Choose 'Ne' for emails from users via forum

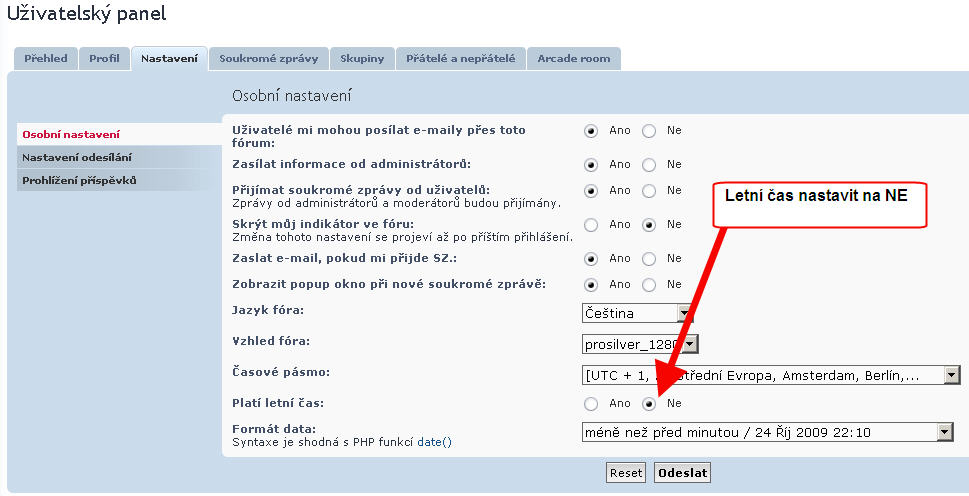click(649, 131)
